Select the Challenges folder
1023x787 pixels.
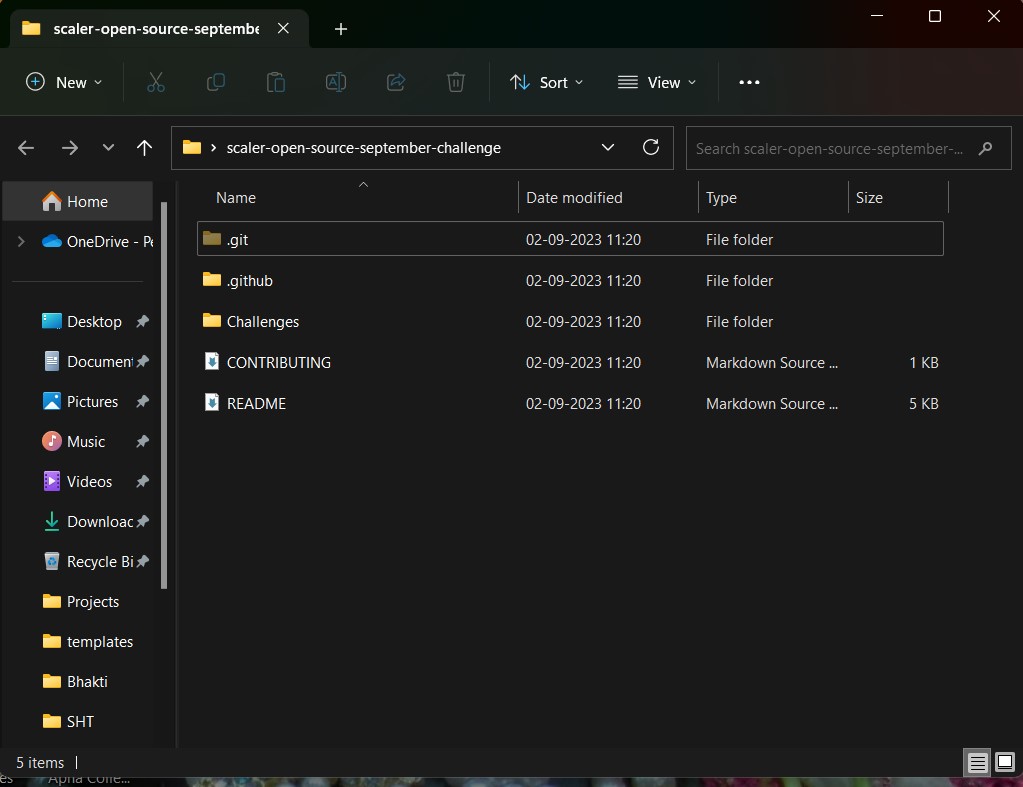tap(263, 322)
